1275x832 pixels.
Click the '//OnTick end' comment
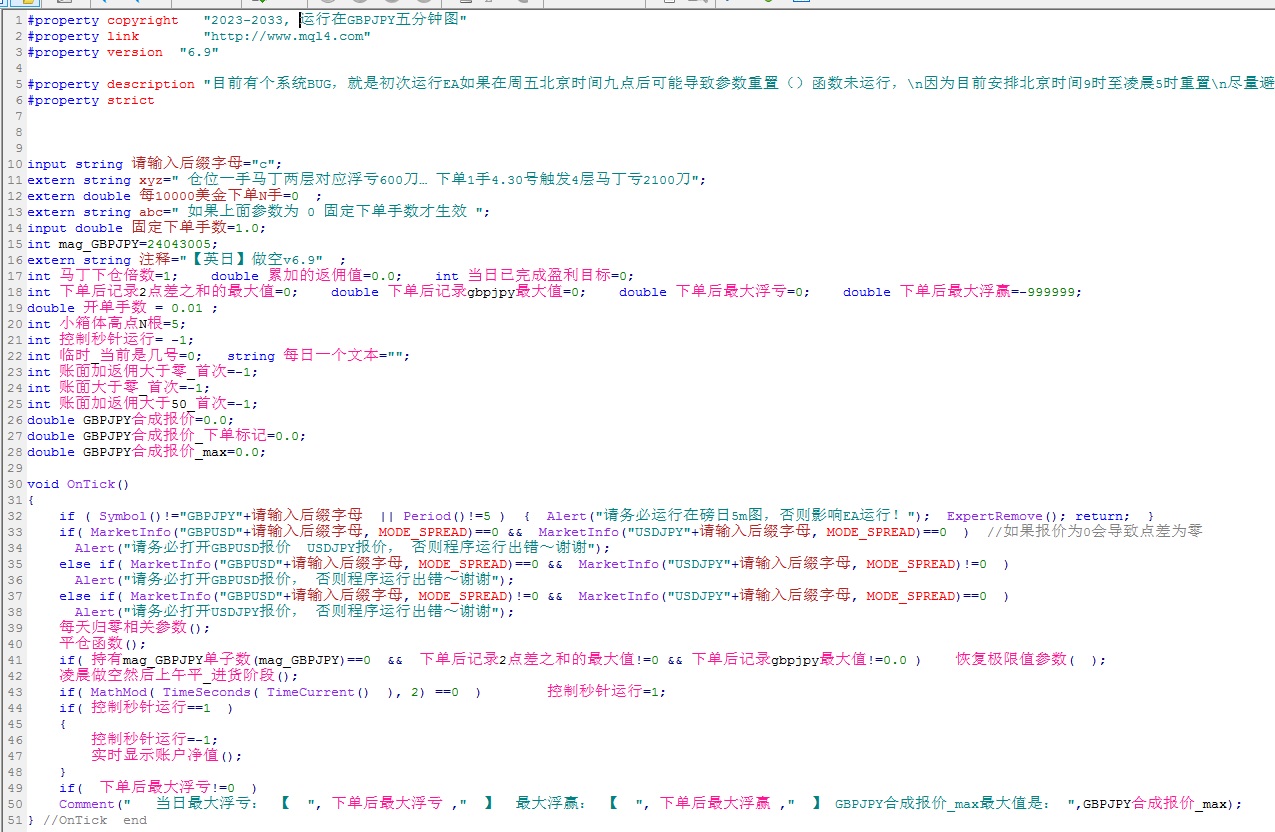tap(95, 820)
